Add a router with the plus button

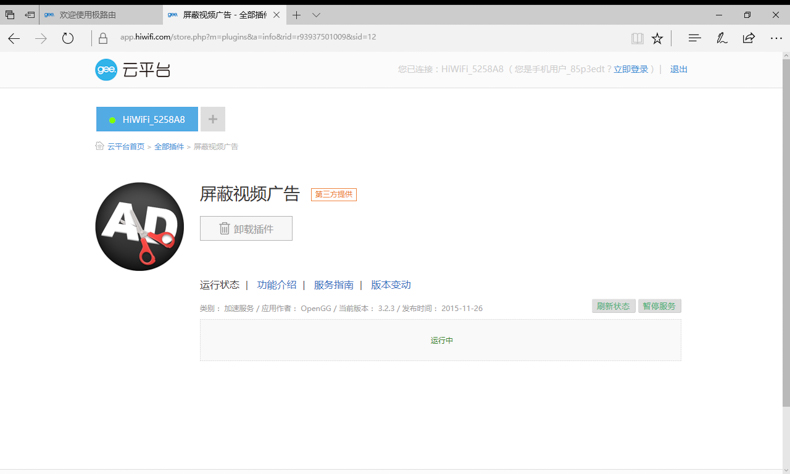[213, 119]
